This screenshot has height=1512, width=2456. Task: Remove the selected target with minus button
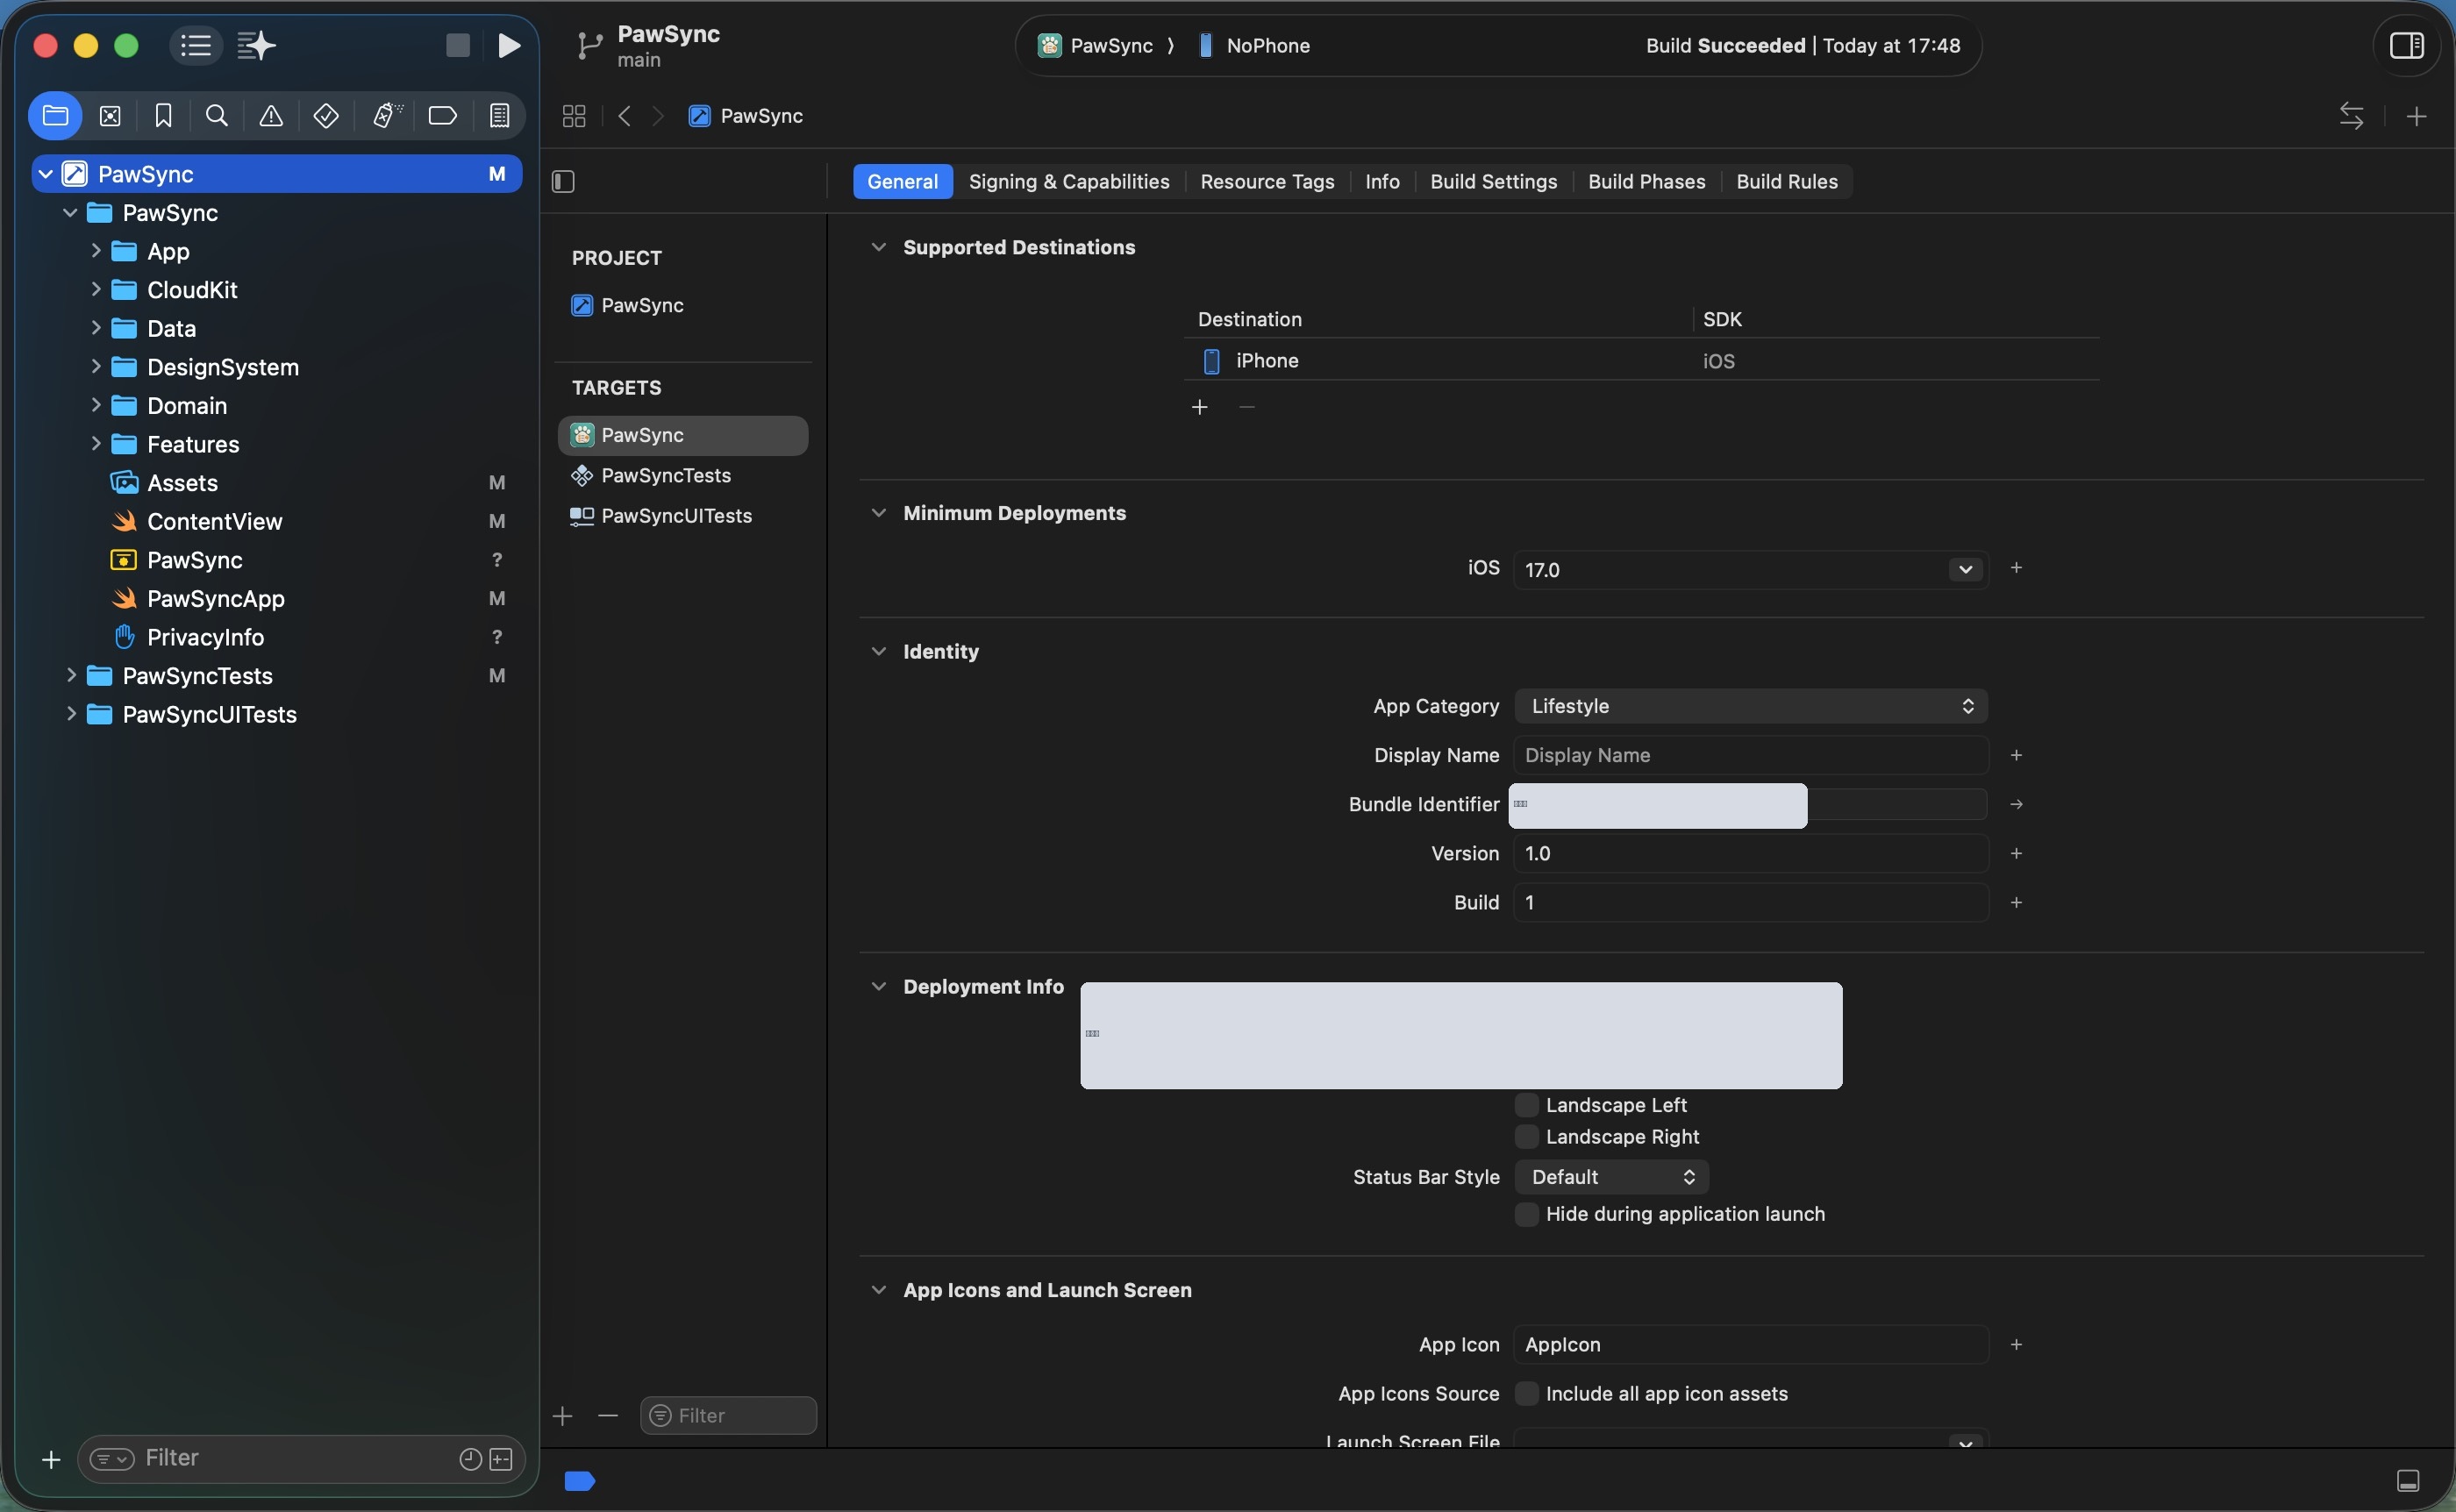[608, 1416]
